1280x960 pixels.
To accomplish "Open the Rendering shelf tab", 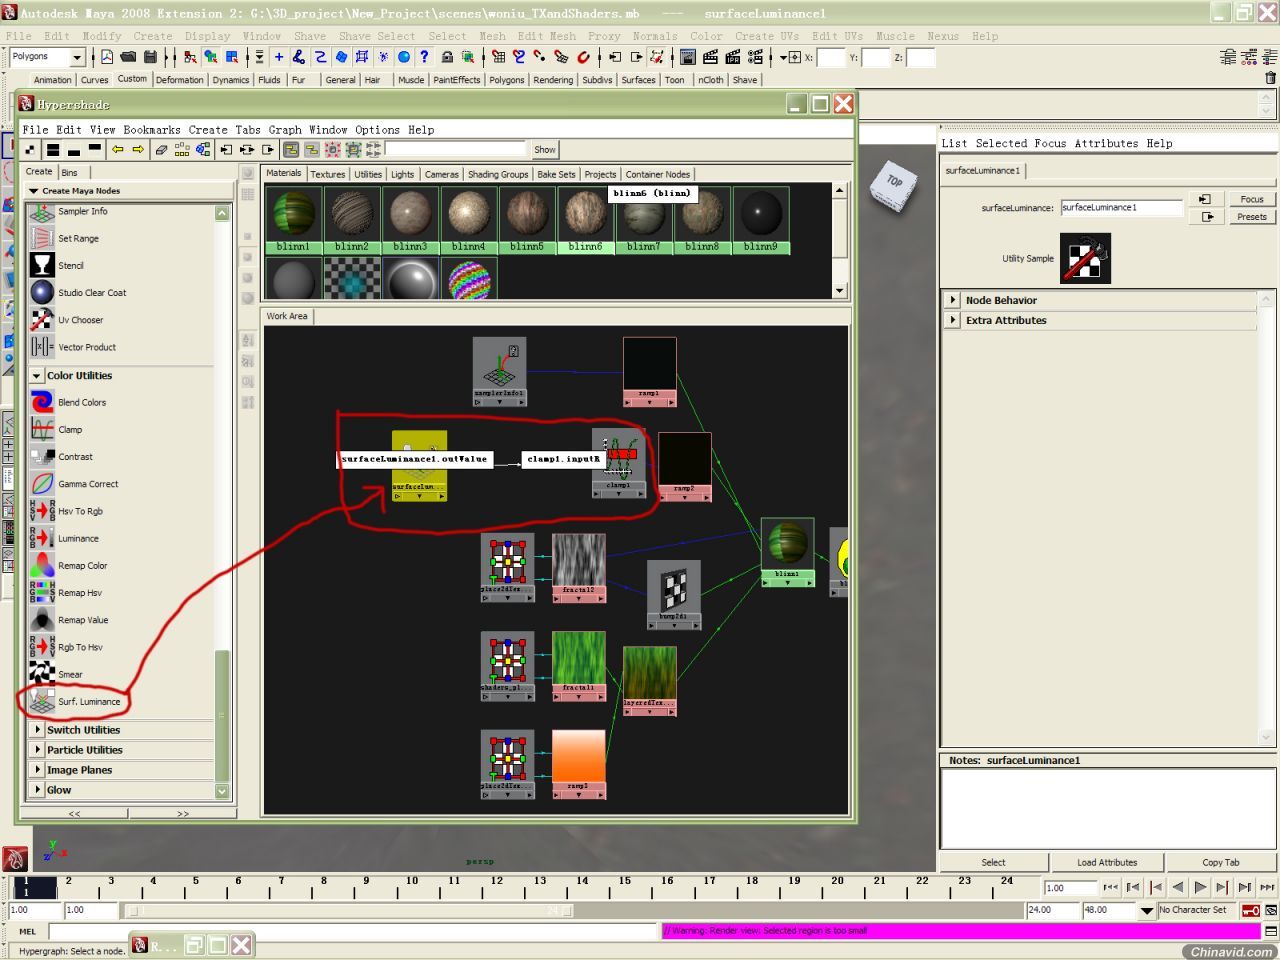I will (x=553, y=80).
